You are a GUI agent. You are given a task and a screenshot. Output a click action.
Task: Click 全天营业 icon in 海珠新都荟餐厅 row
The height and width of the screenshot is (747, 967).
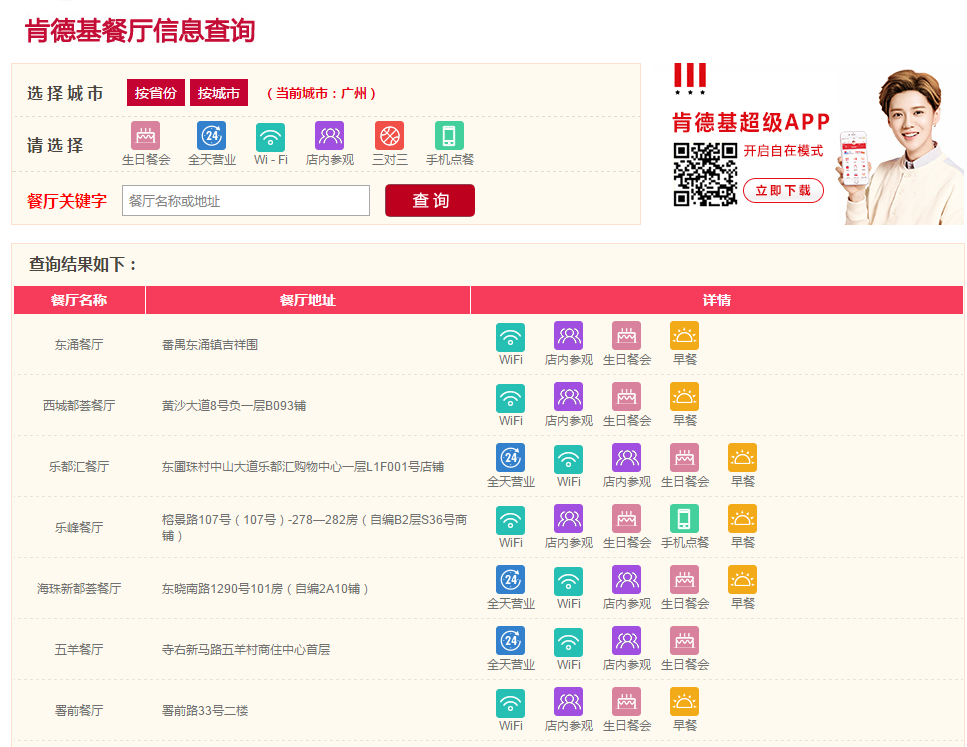tap(511, 580)
